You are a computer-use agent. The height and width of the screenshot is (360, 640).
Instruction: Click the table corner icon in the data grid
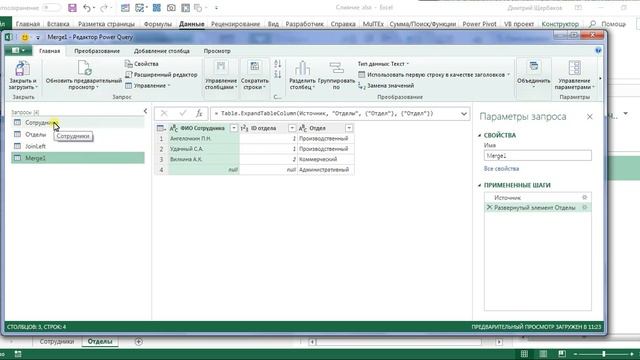[x=161, y=128]
